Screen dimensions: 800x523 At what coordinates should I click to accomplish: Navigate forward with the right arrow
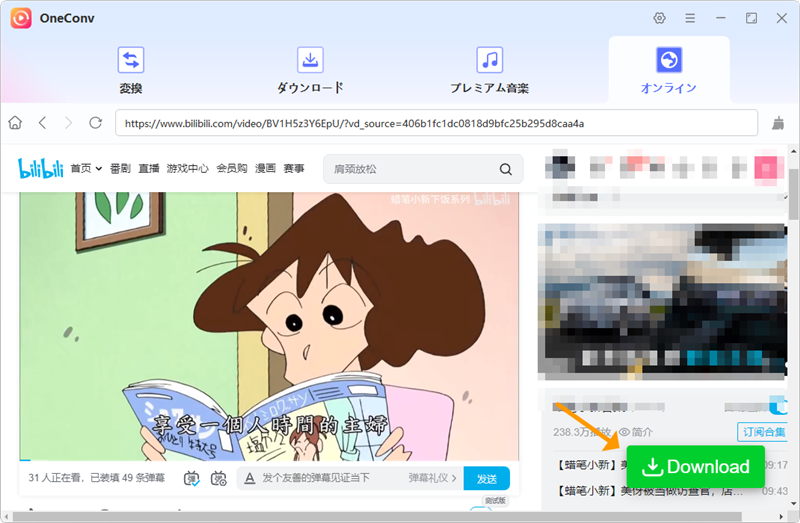68,123
